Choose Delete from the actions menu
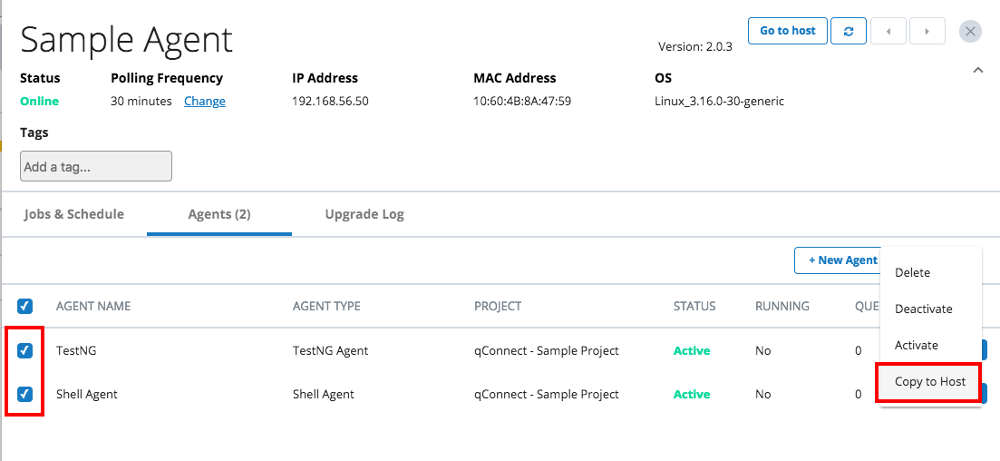Image resolution: width=1000 pixels, height=461 pixels. [912, 273]
